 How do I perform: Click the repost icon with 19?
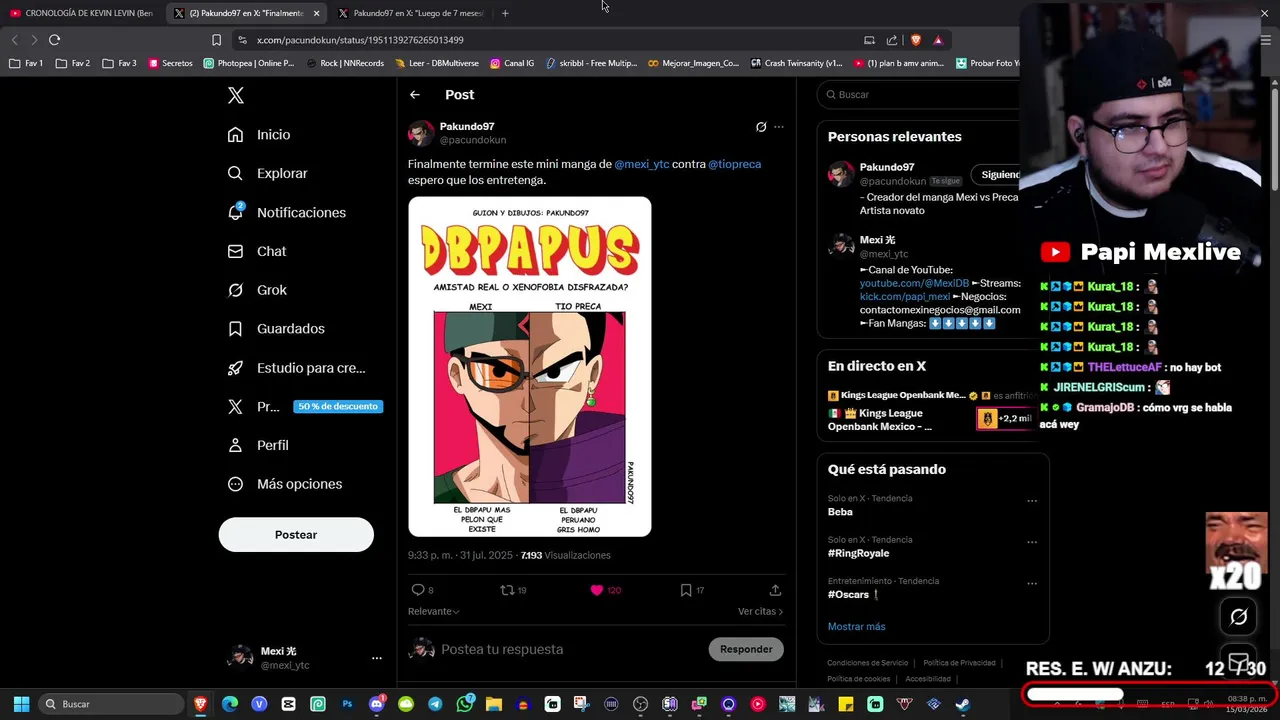513,590
